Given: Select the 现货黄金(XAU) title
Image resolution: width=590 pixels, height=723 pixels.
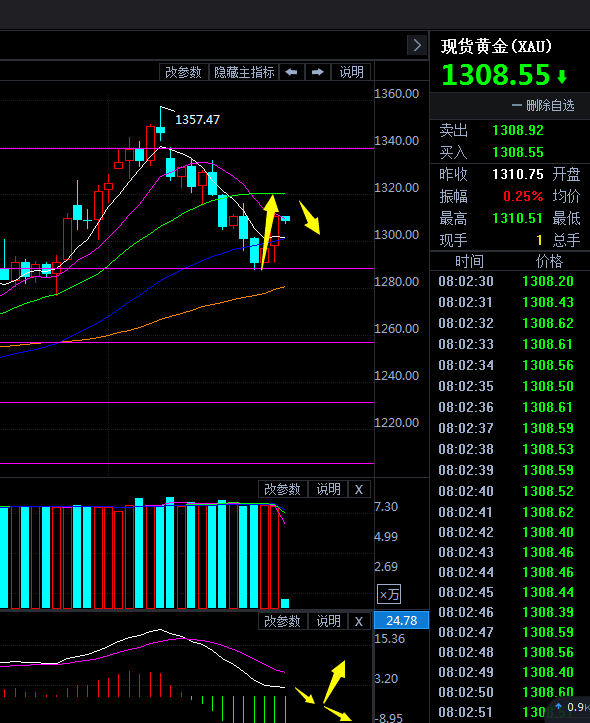Looking at the screenshot, I should (x=496, y=47).
